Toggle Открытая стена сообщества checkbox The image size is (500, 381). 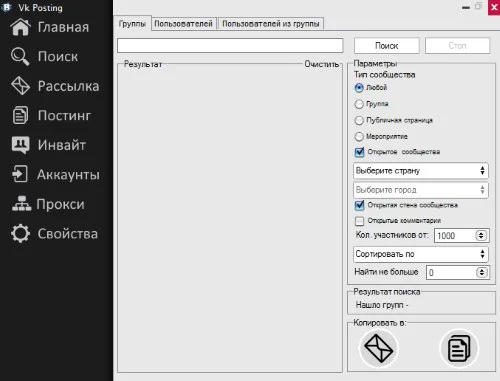click(x=360, y=205)
